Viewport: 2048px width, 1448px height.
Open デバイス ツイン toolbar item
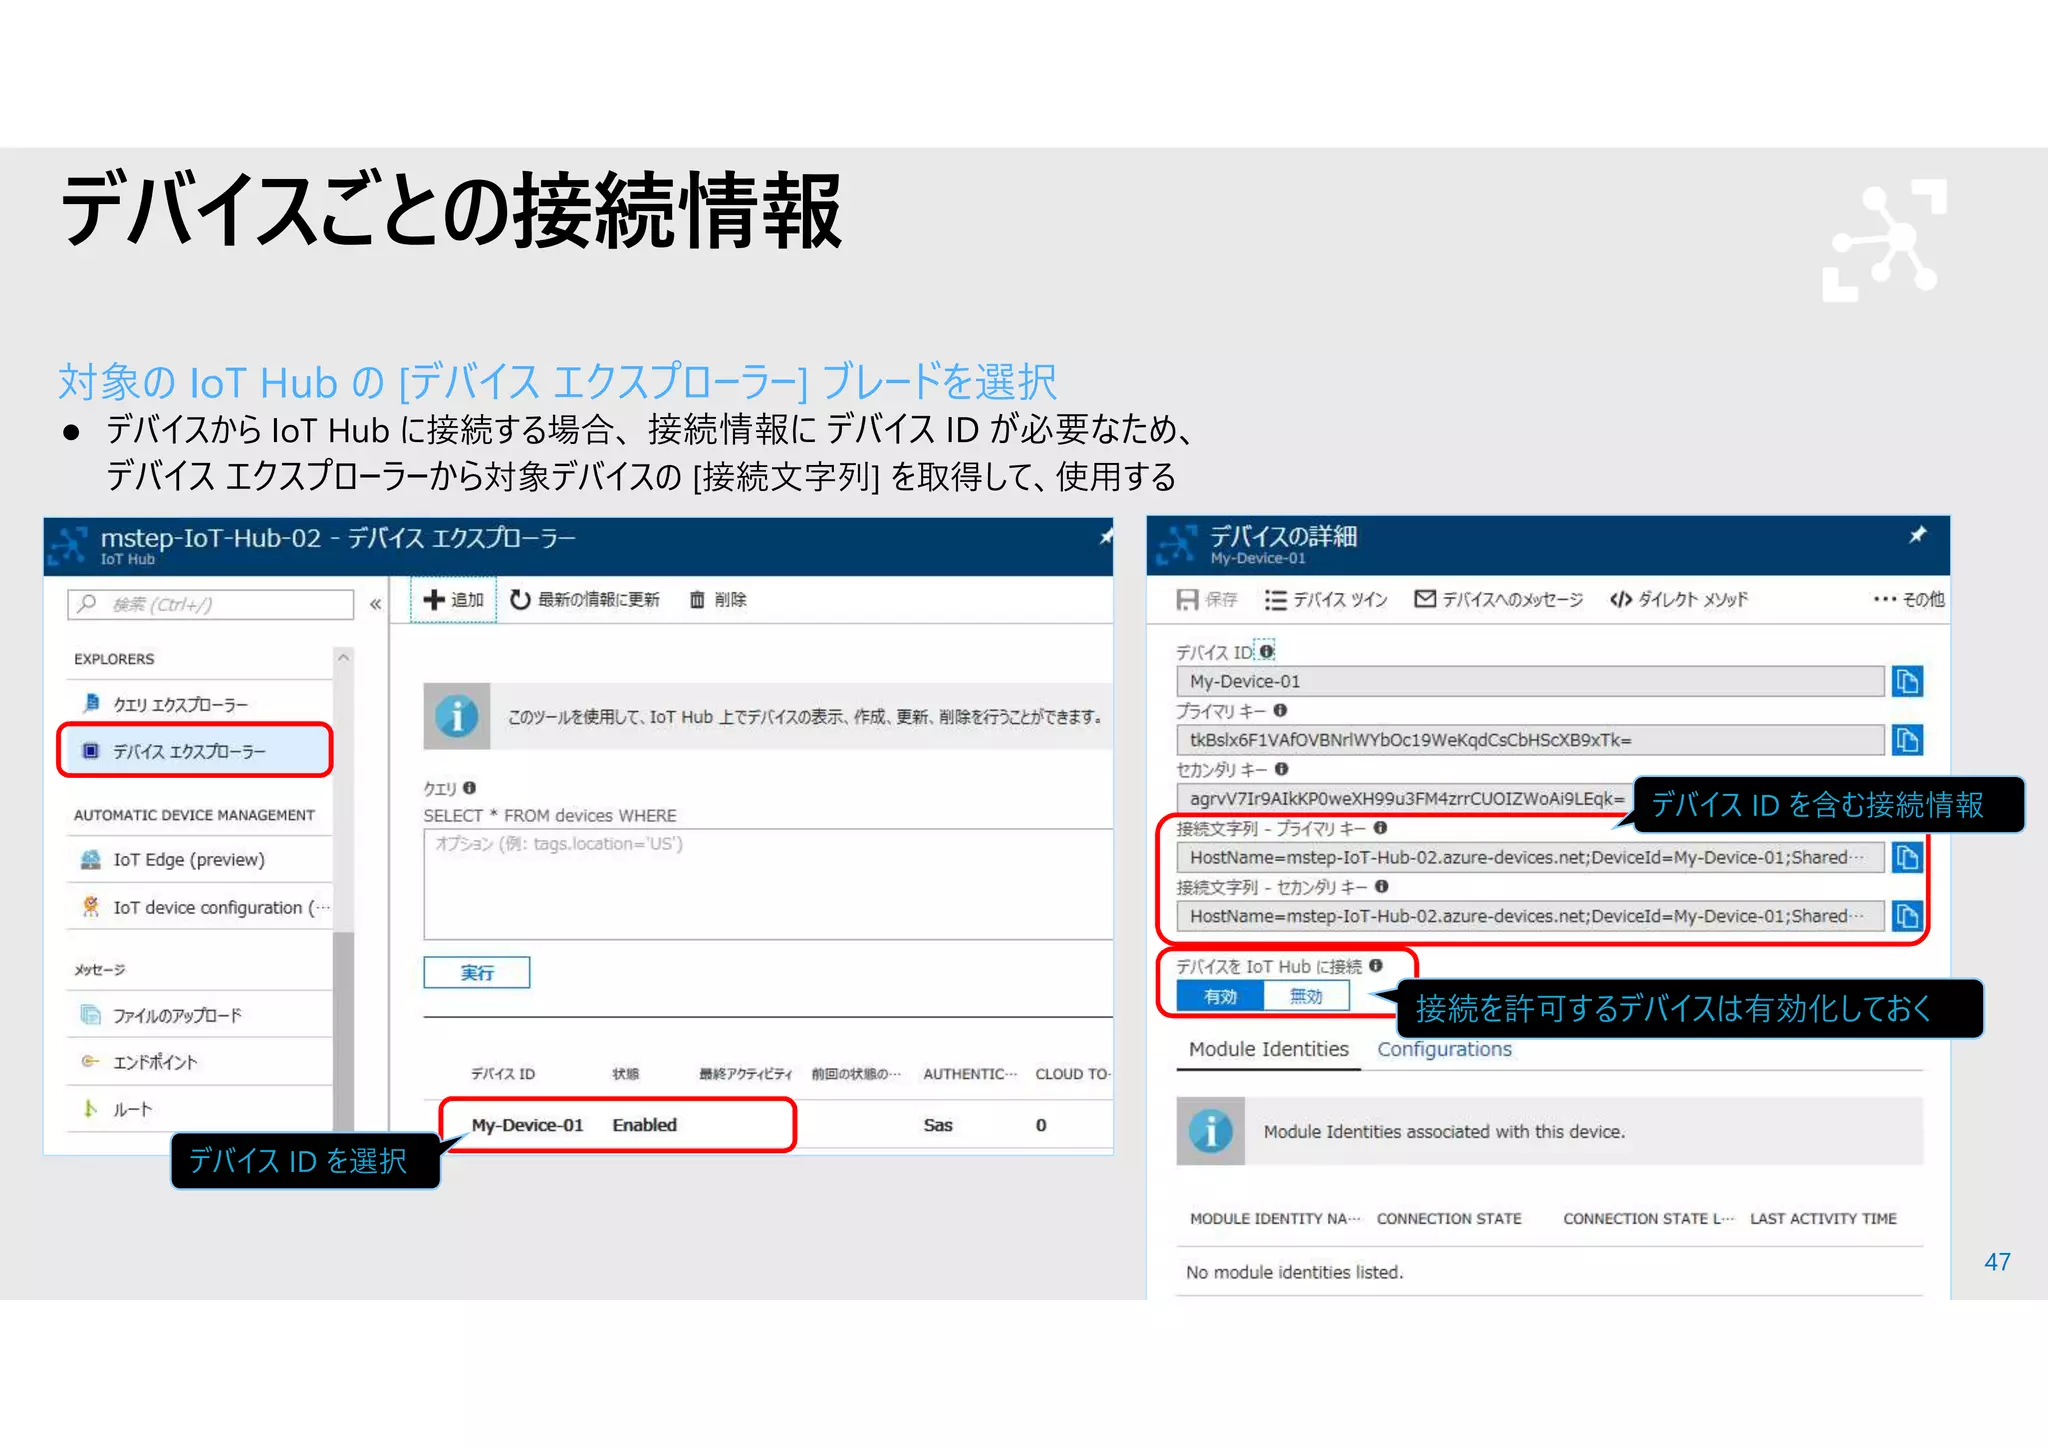(x=1326, y=599)
